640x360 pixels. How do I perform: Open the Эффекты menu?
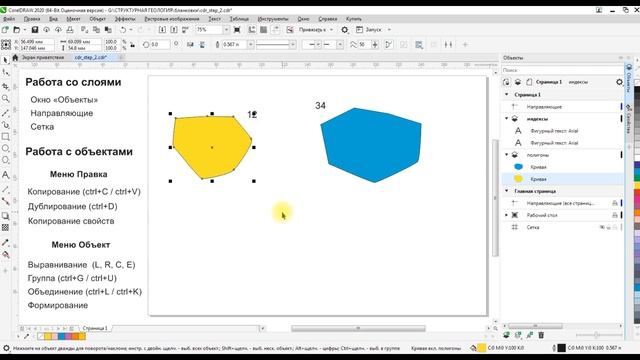pyautogui.click(x=125, y=19)
